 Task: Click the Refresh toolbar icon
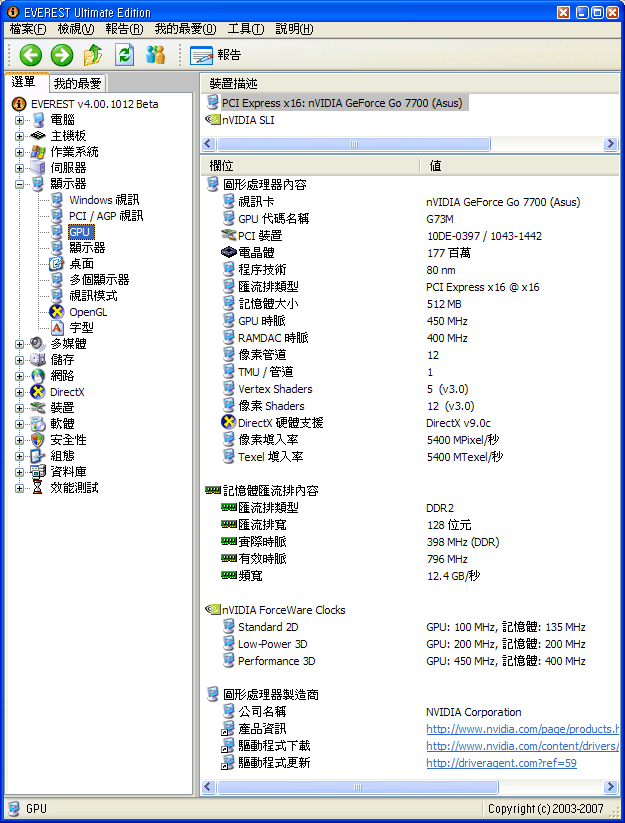pyautogui.click(x=124, y=55)
